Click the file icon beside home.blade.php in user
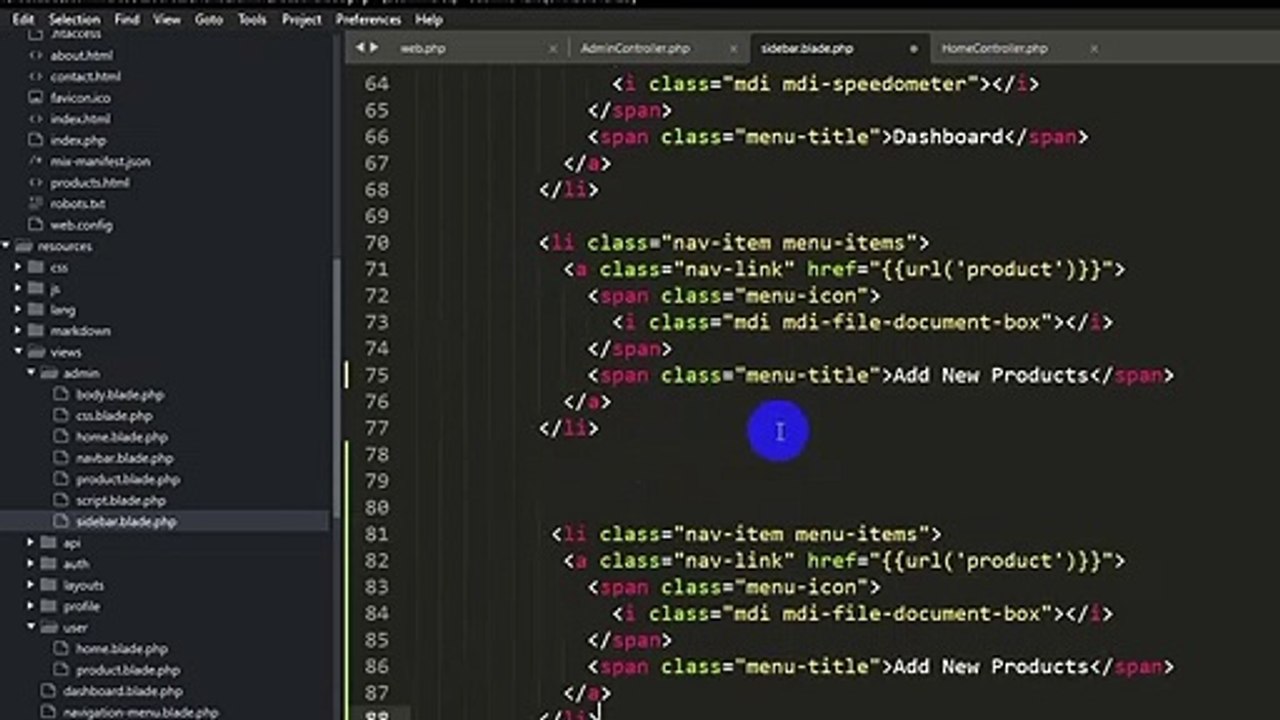The height and width of the screenshot is (720, 1280). pyautogui.click(x=60, y=649)
